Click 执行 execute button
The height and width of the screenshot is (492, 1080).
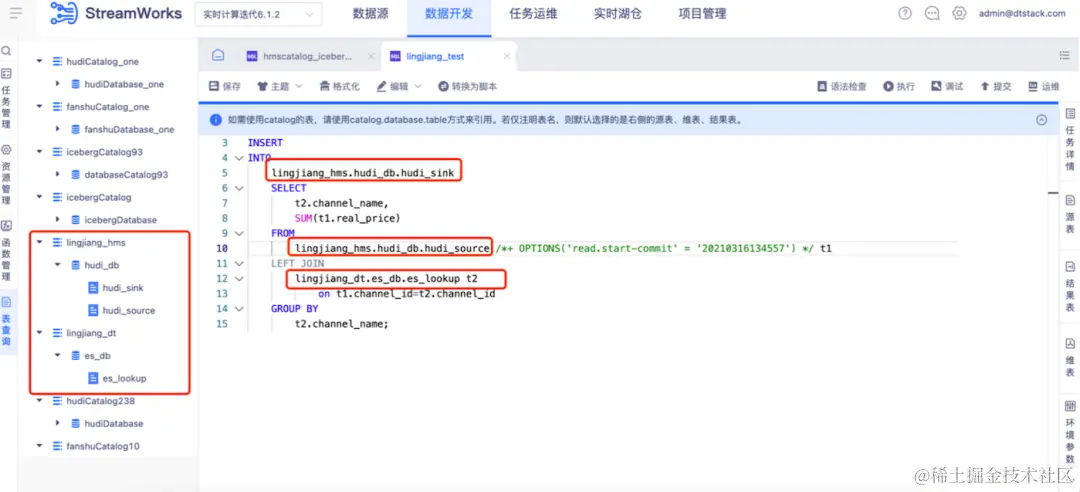(899, 87)
